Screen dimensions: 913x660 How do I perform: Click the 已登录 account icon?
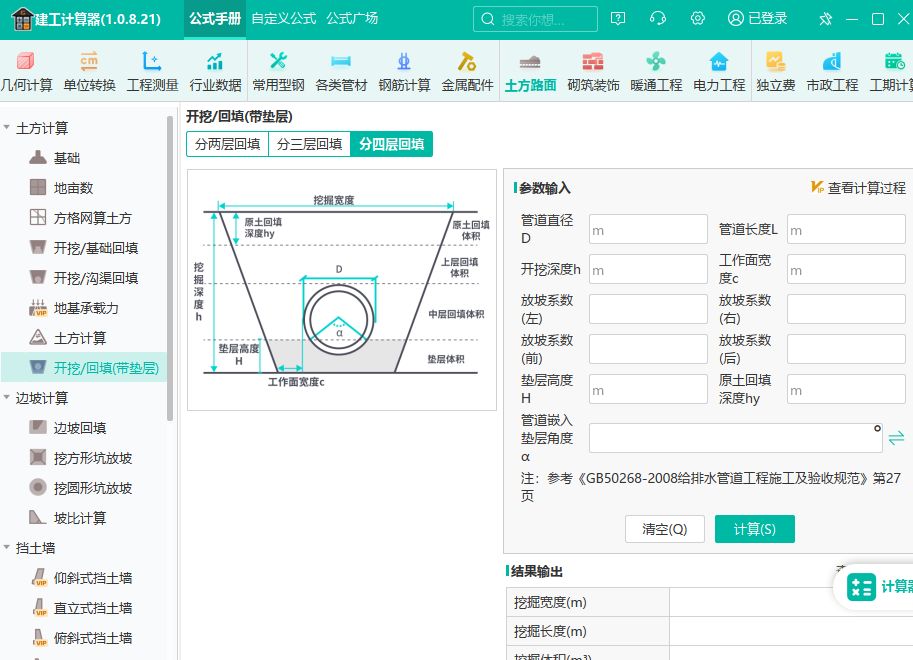757,19
